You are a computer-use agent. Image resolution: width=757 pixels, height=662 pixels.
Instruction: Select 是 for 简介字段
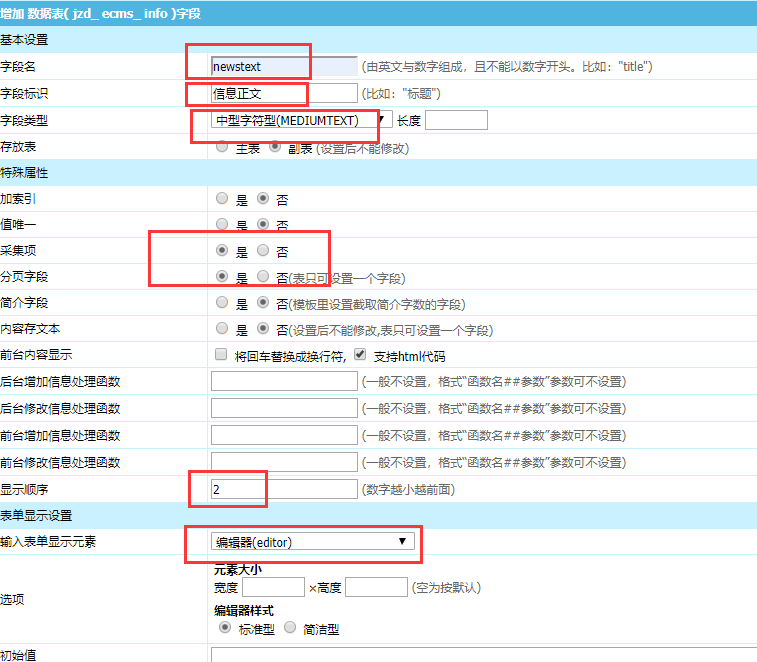(x=222, y=302)
